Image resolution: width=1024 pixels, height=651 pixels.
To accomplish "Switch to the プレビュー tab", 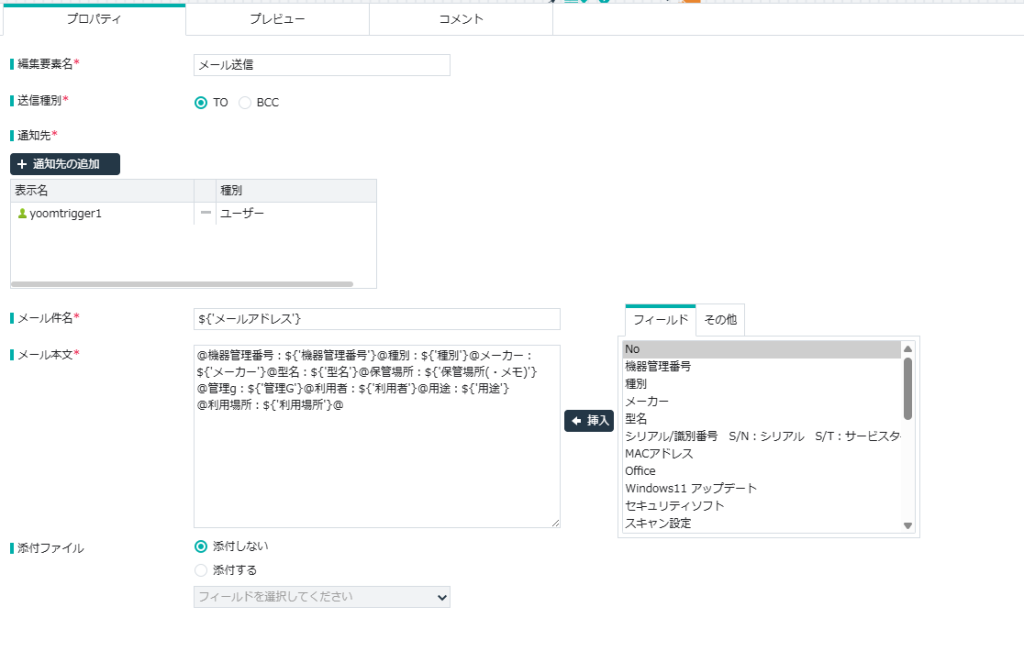I will click(277, 19).
